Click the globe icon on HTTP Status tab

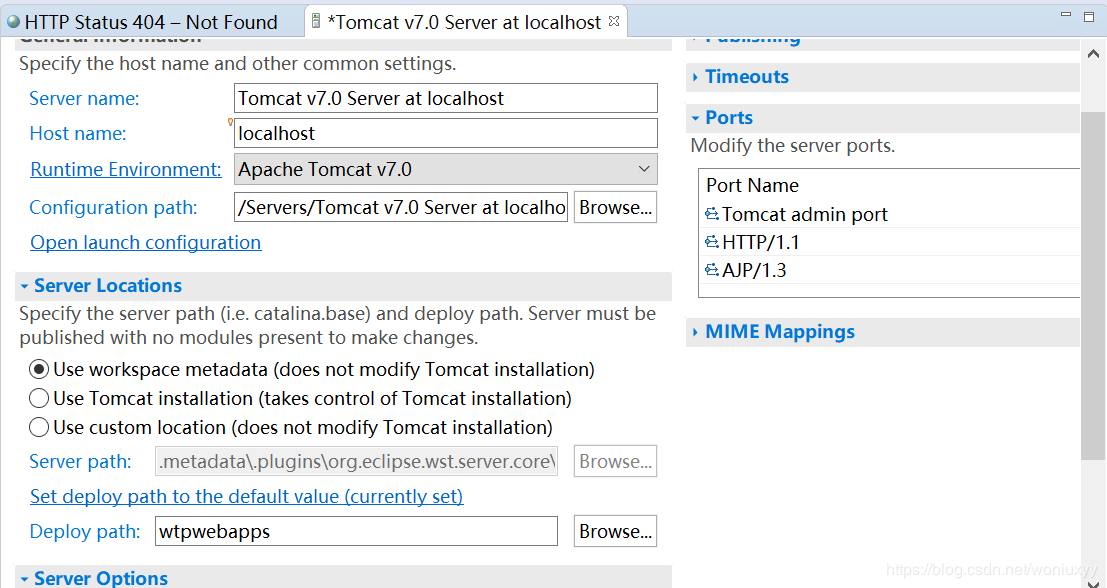[13, 22]
